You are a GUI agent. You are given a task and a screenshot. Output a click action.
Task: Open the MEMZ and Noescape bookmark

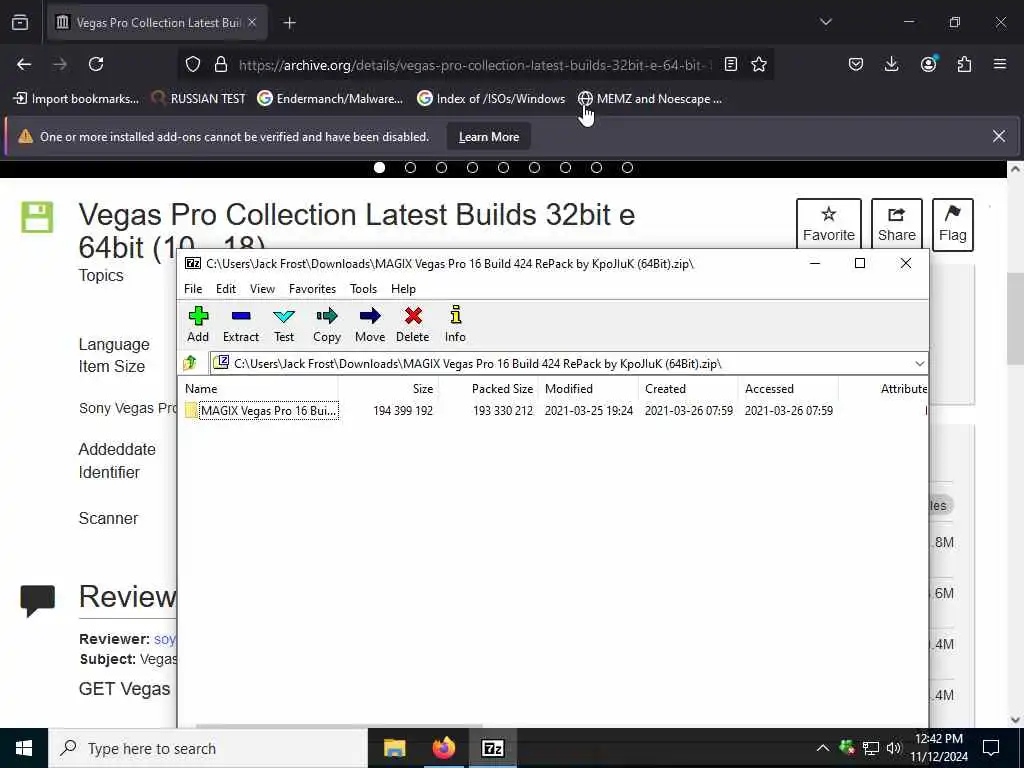pos(650,99)
